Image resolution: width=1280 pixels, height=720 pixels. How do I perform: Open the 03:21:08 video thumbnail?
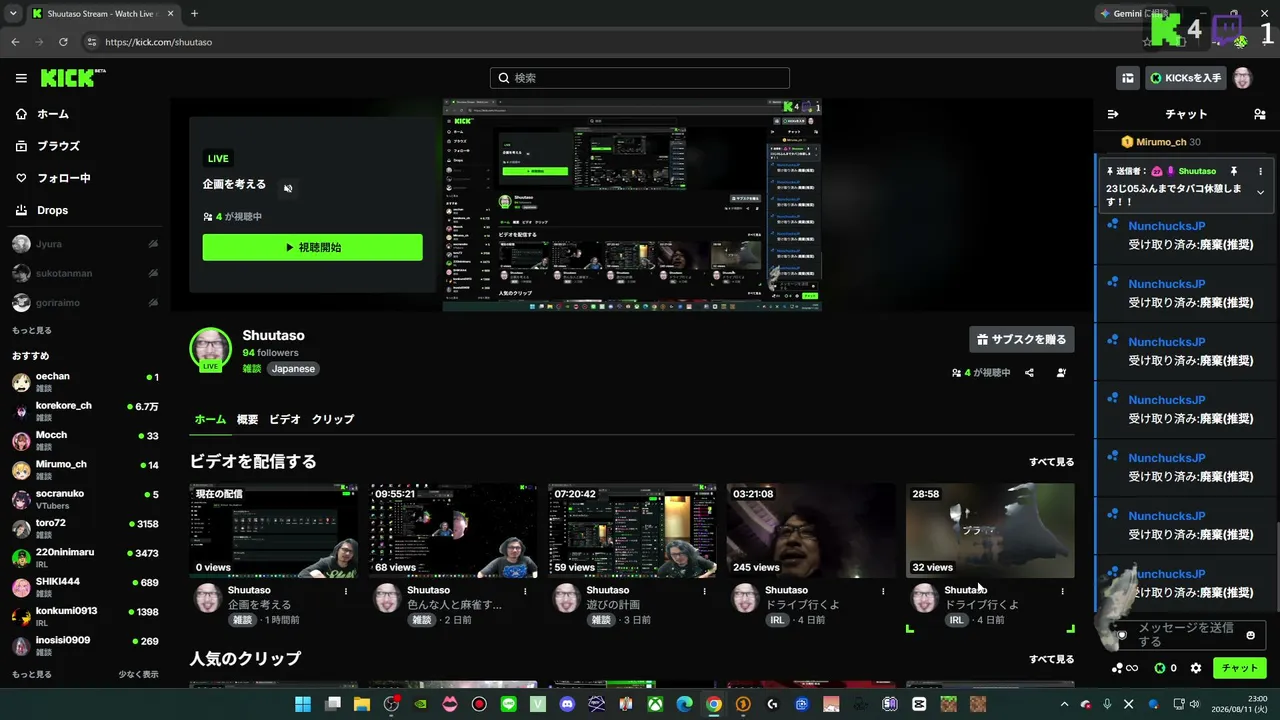click(811, 530)
